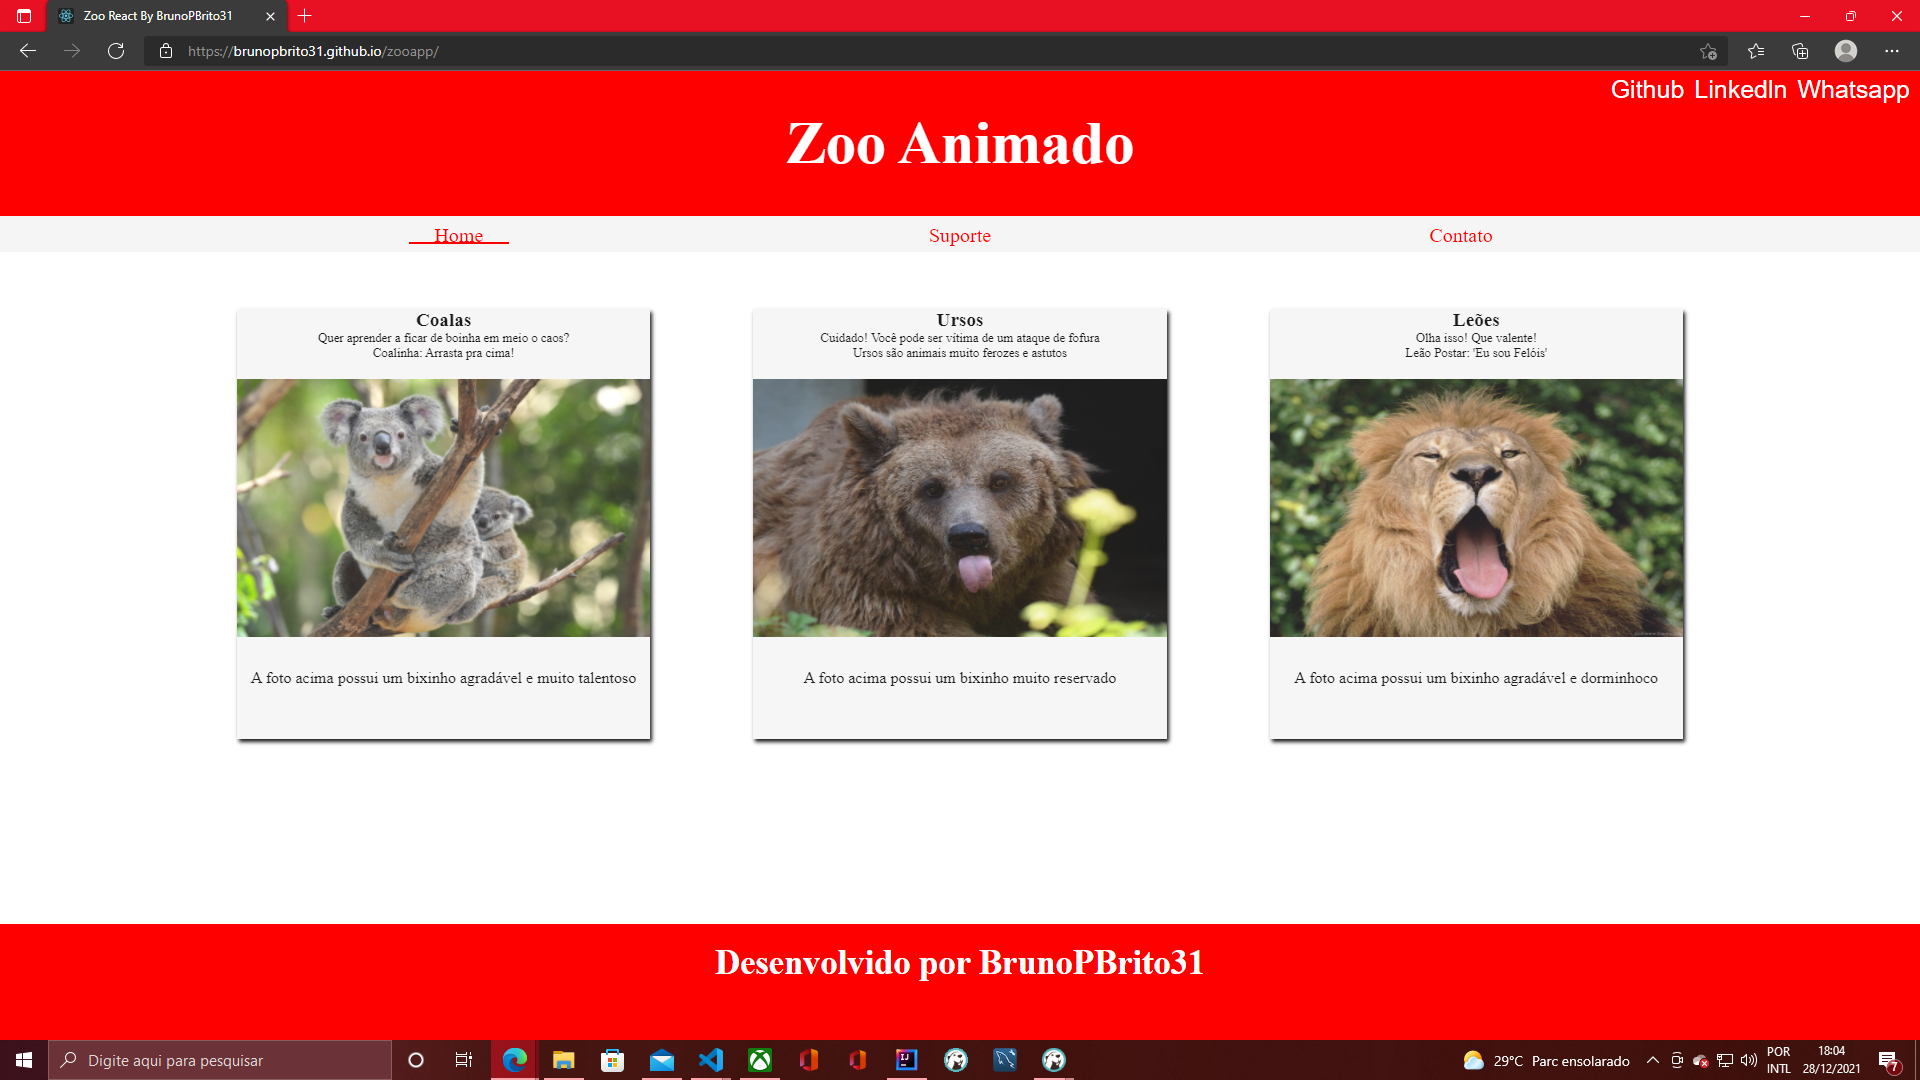Launch the Xbox app from the taskbar

click(760, 1060)
